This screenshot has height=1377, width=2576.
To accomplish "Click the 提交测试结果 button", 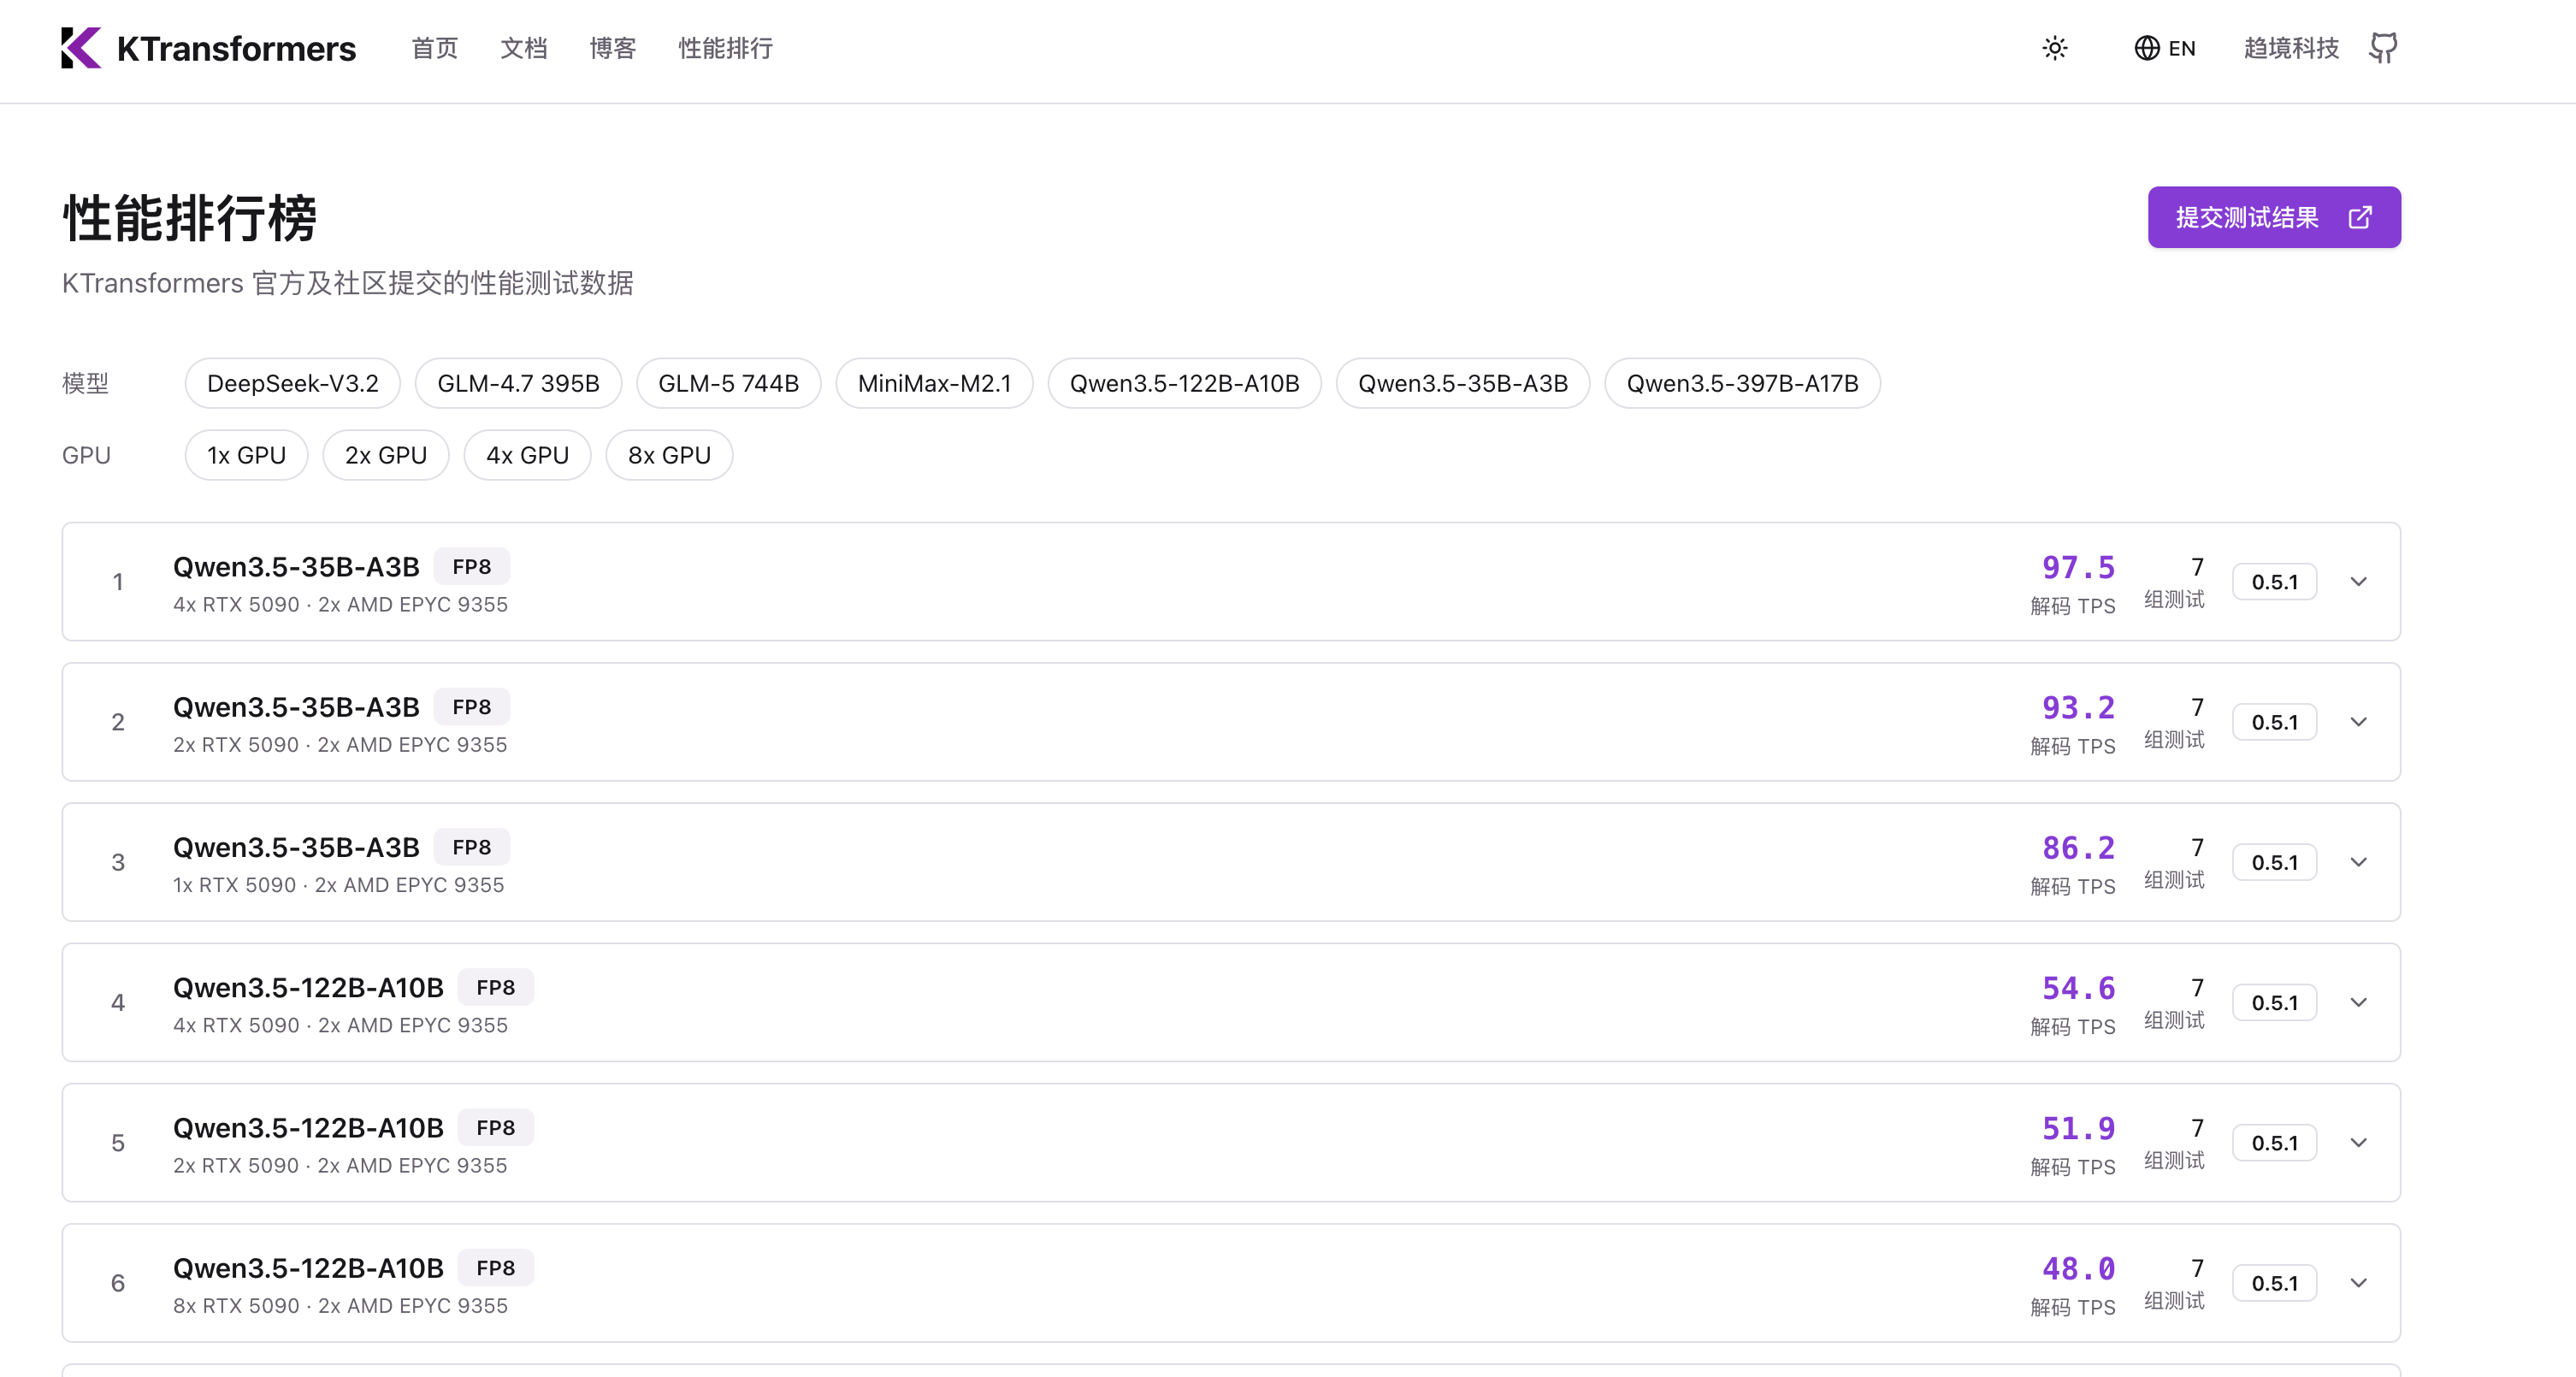I will pos(2274,217).
